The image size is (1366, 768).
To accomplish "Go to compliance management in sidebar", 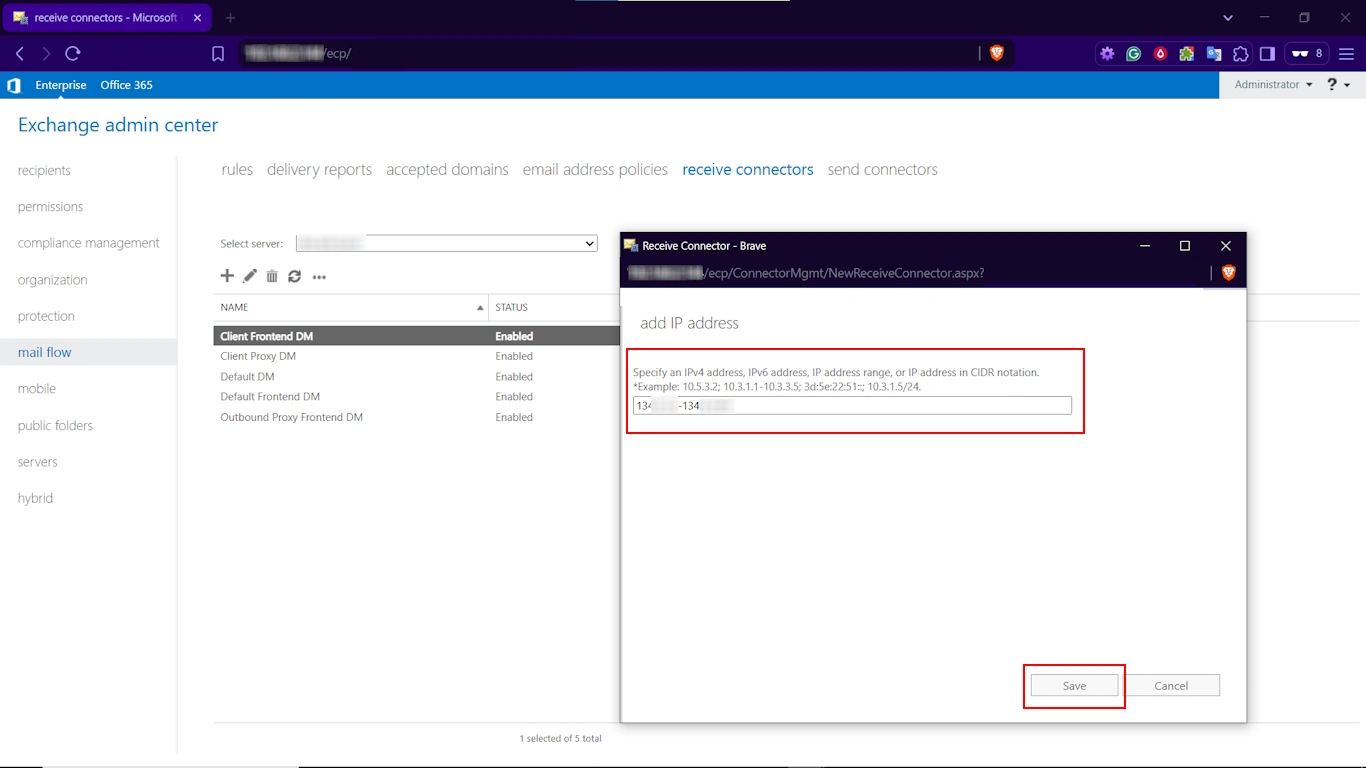I will 88,243.
